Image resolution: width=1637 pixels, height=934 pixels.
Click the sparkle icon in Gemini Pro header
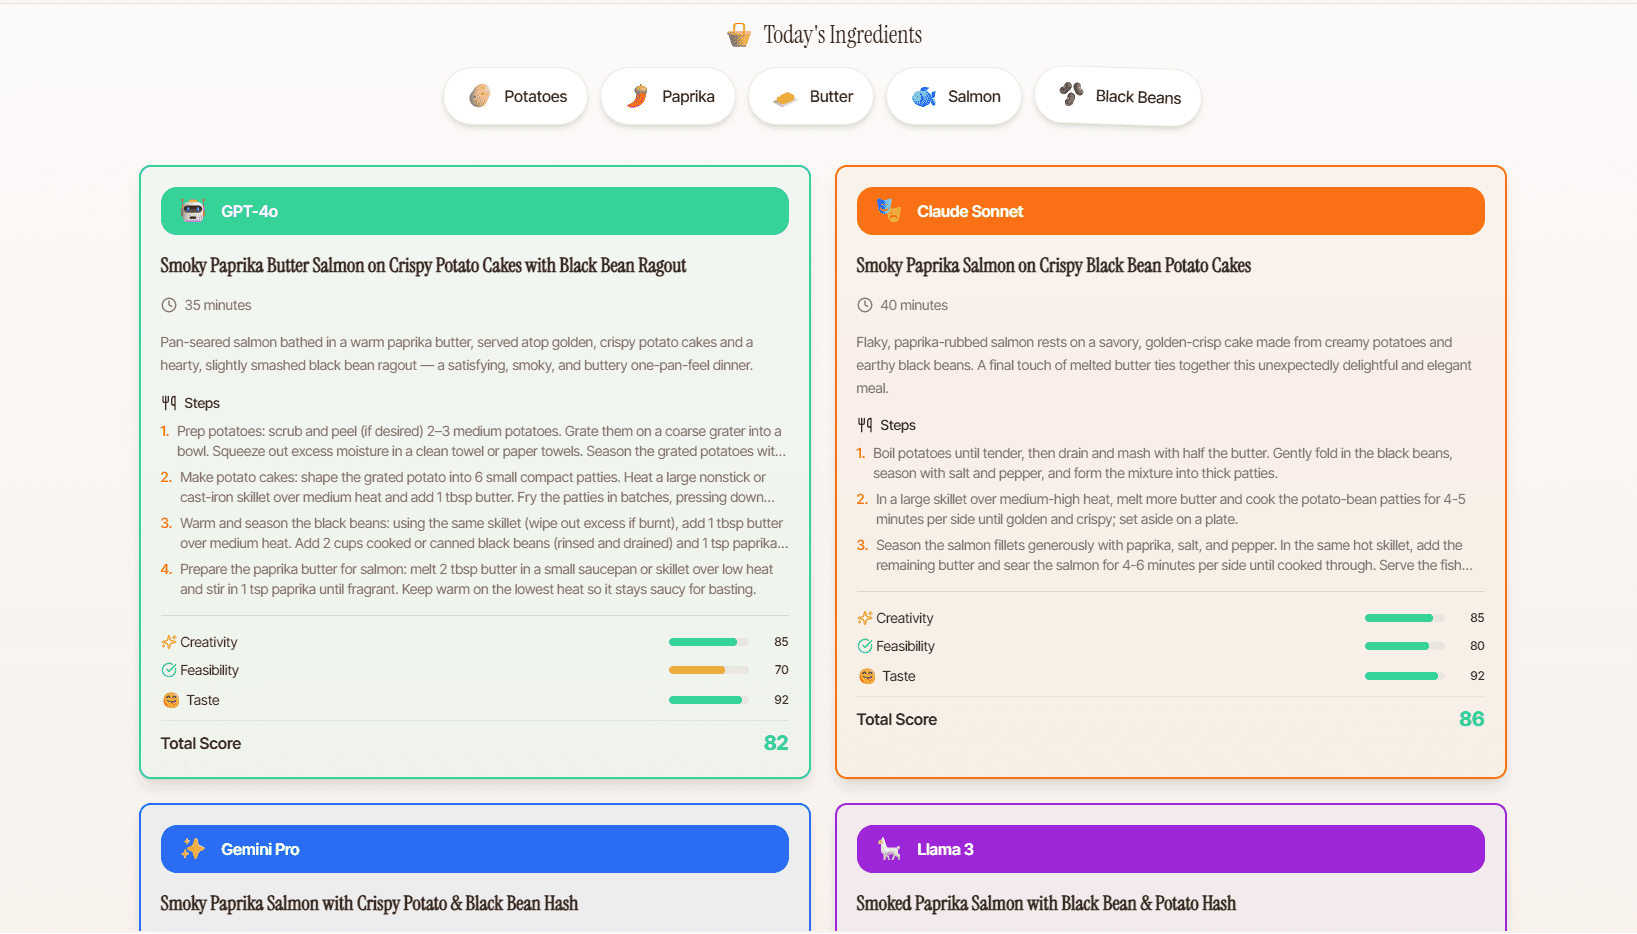tap(193, 849)
